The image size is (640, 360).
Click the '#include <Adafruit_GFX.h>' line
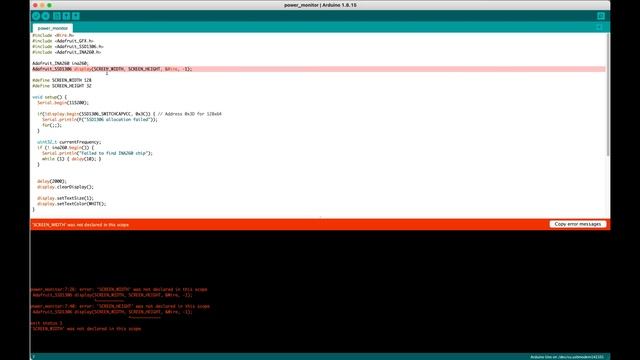coord(63,41)
